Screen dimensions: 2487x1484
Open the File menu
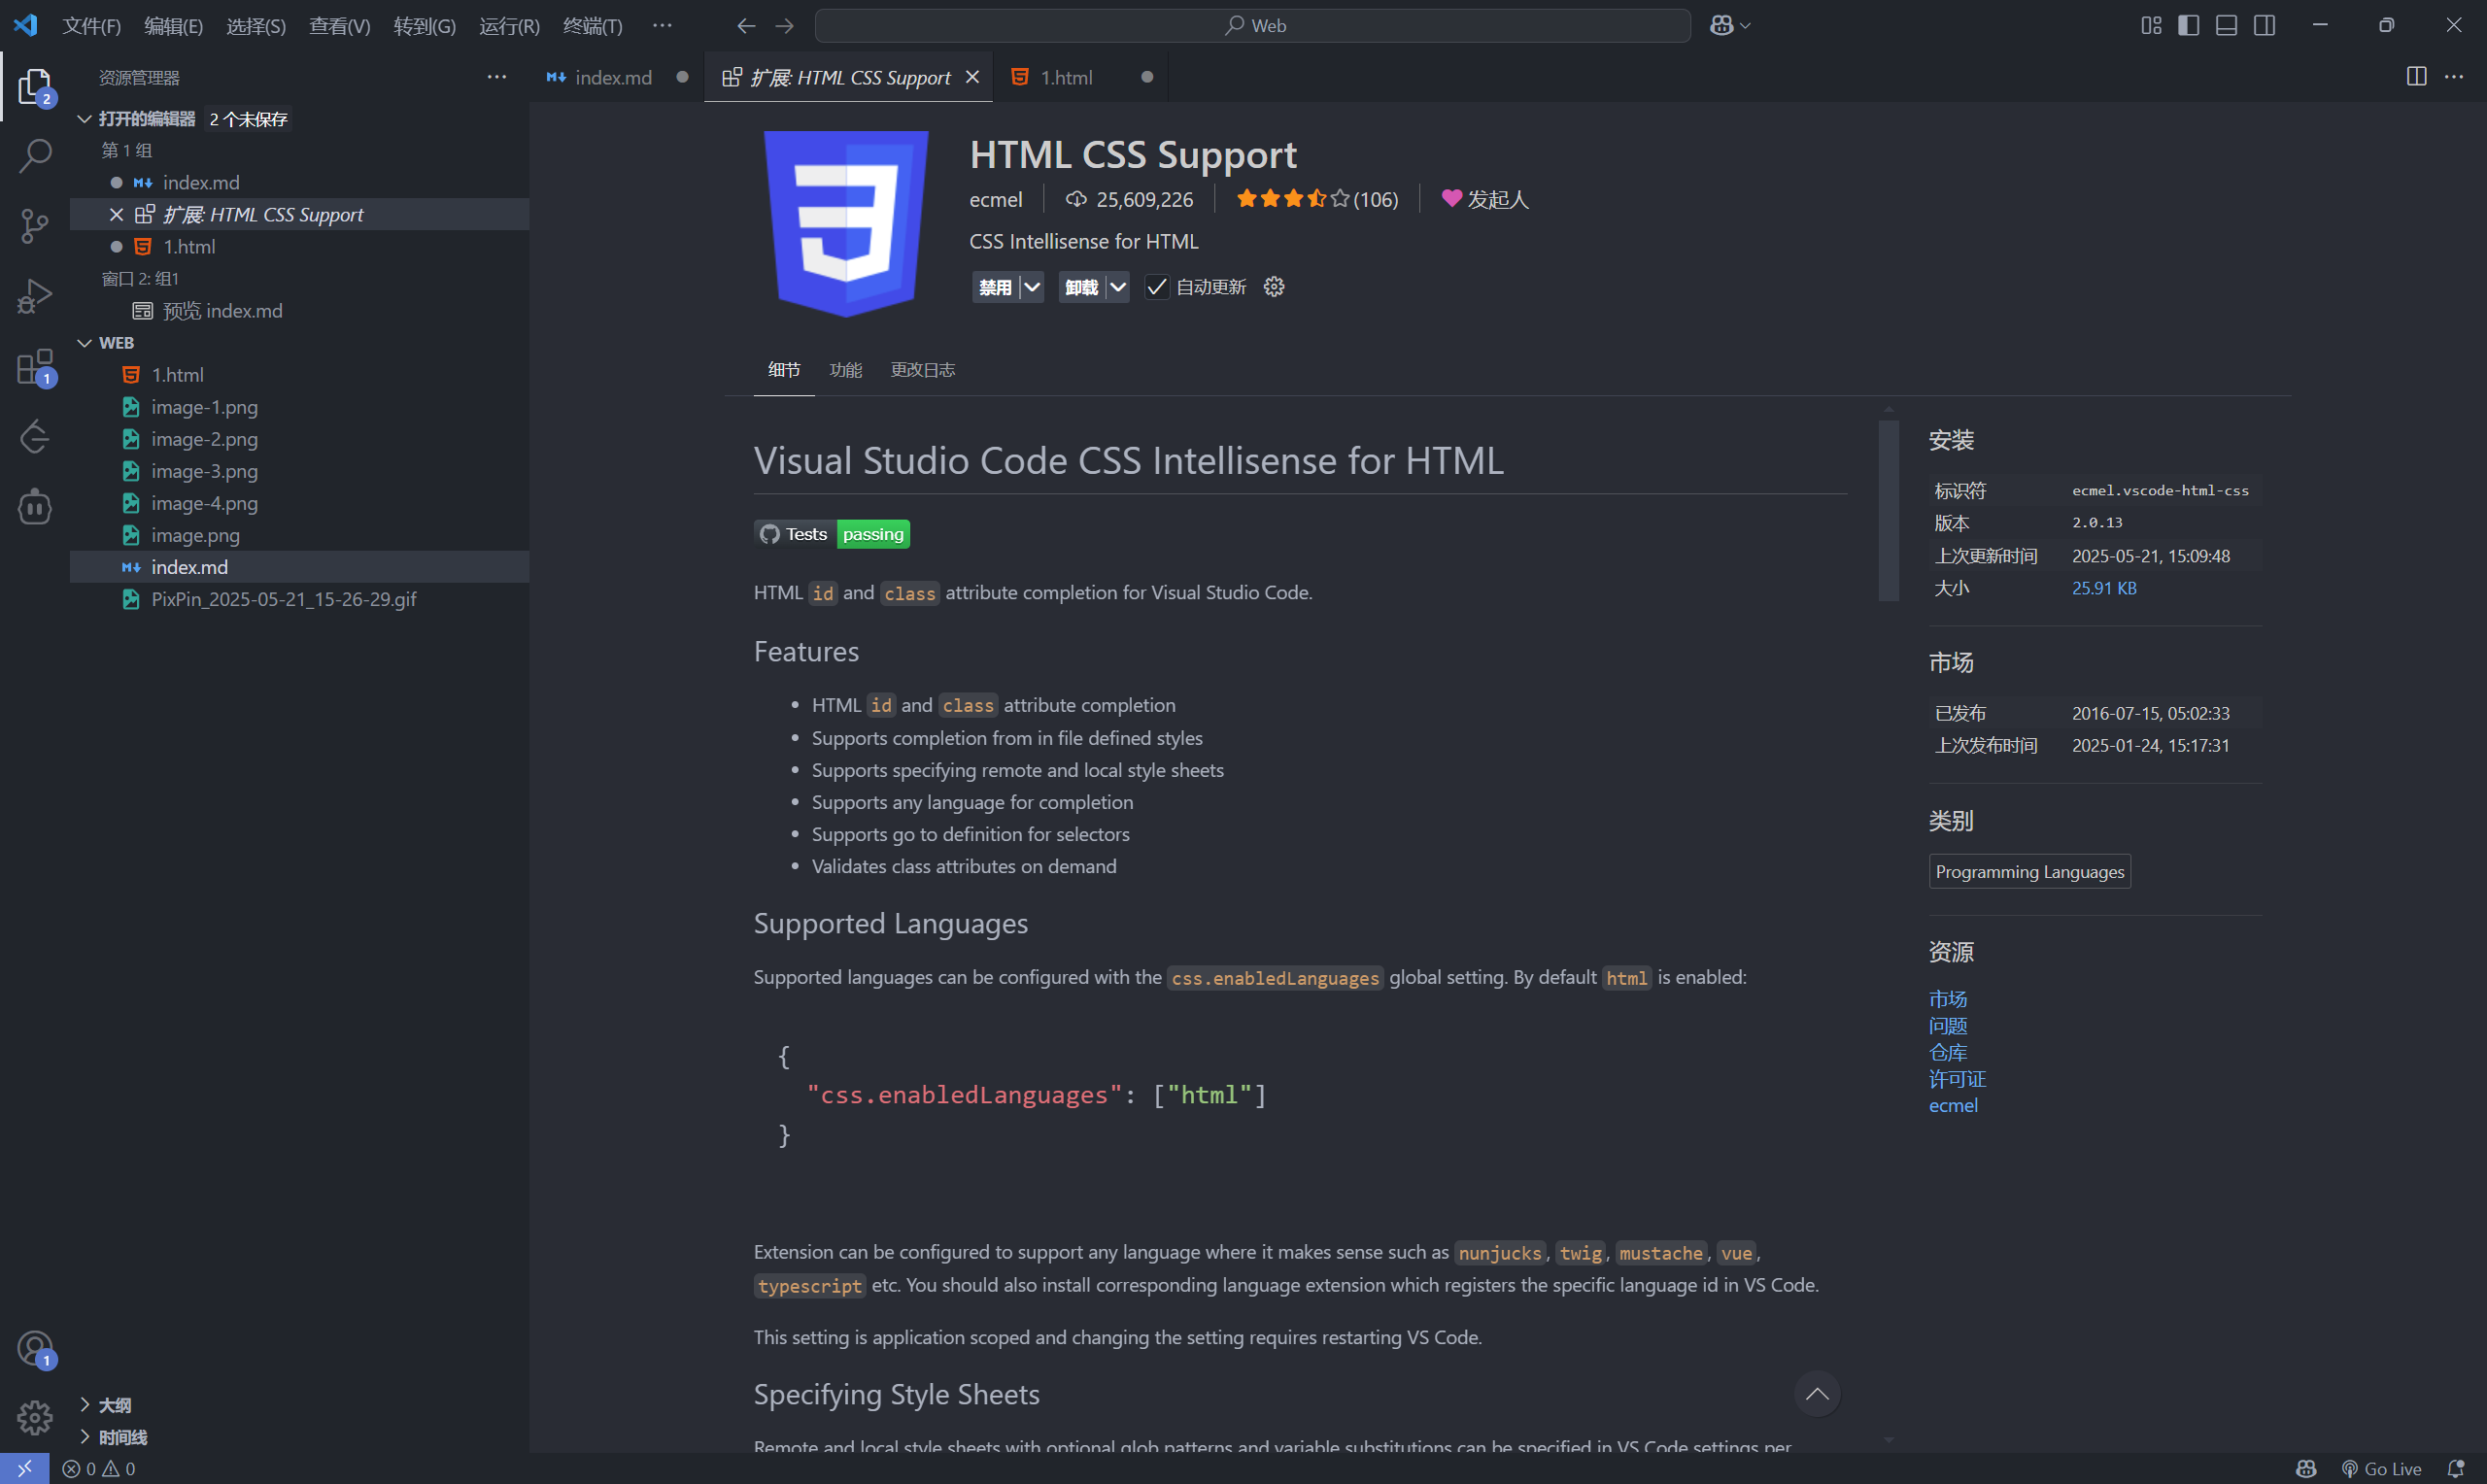coord(91,26)
